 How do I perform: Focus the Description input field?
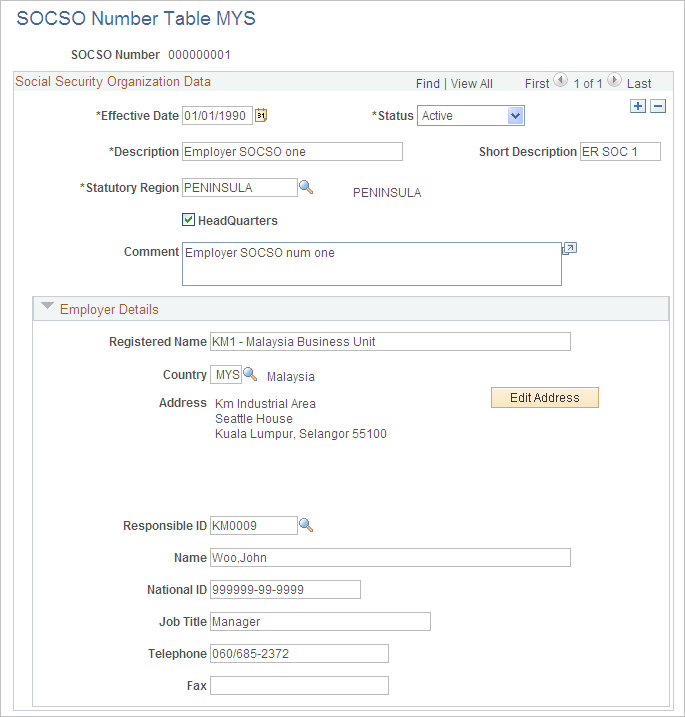point(292,151)
